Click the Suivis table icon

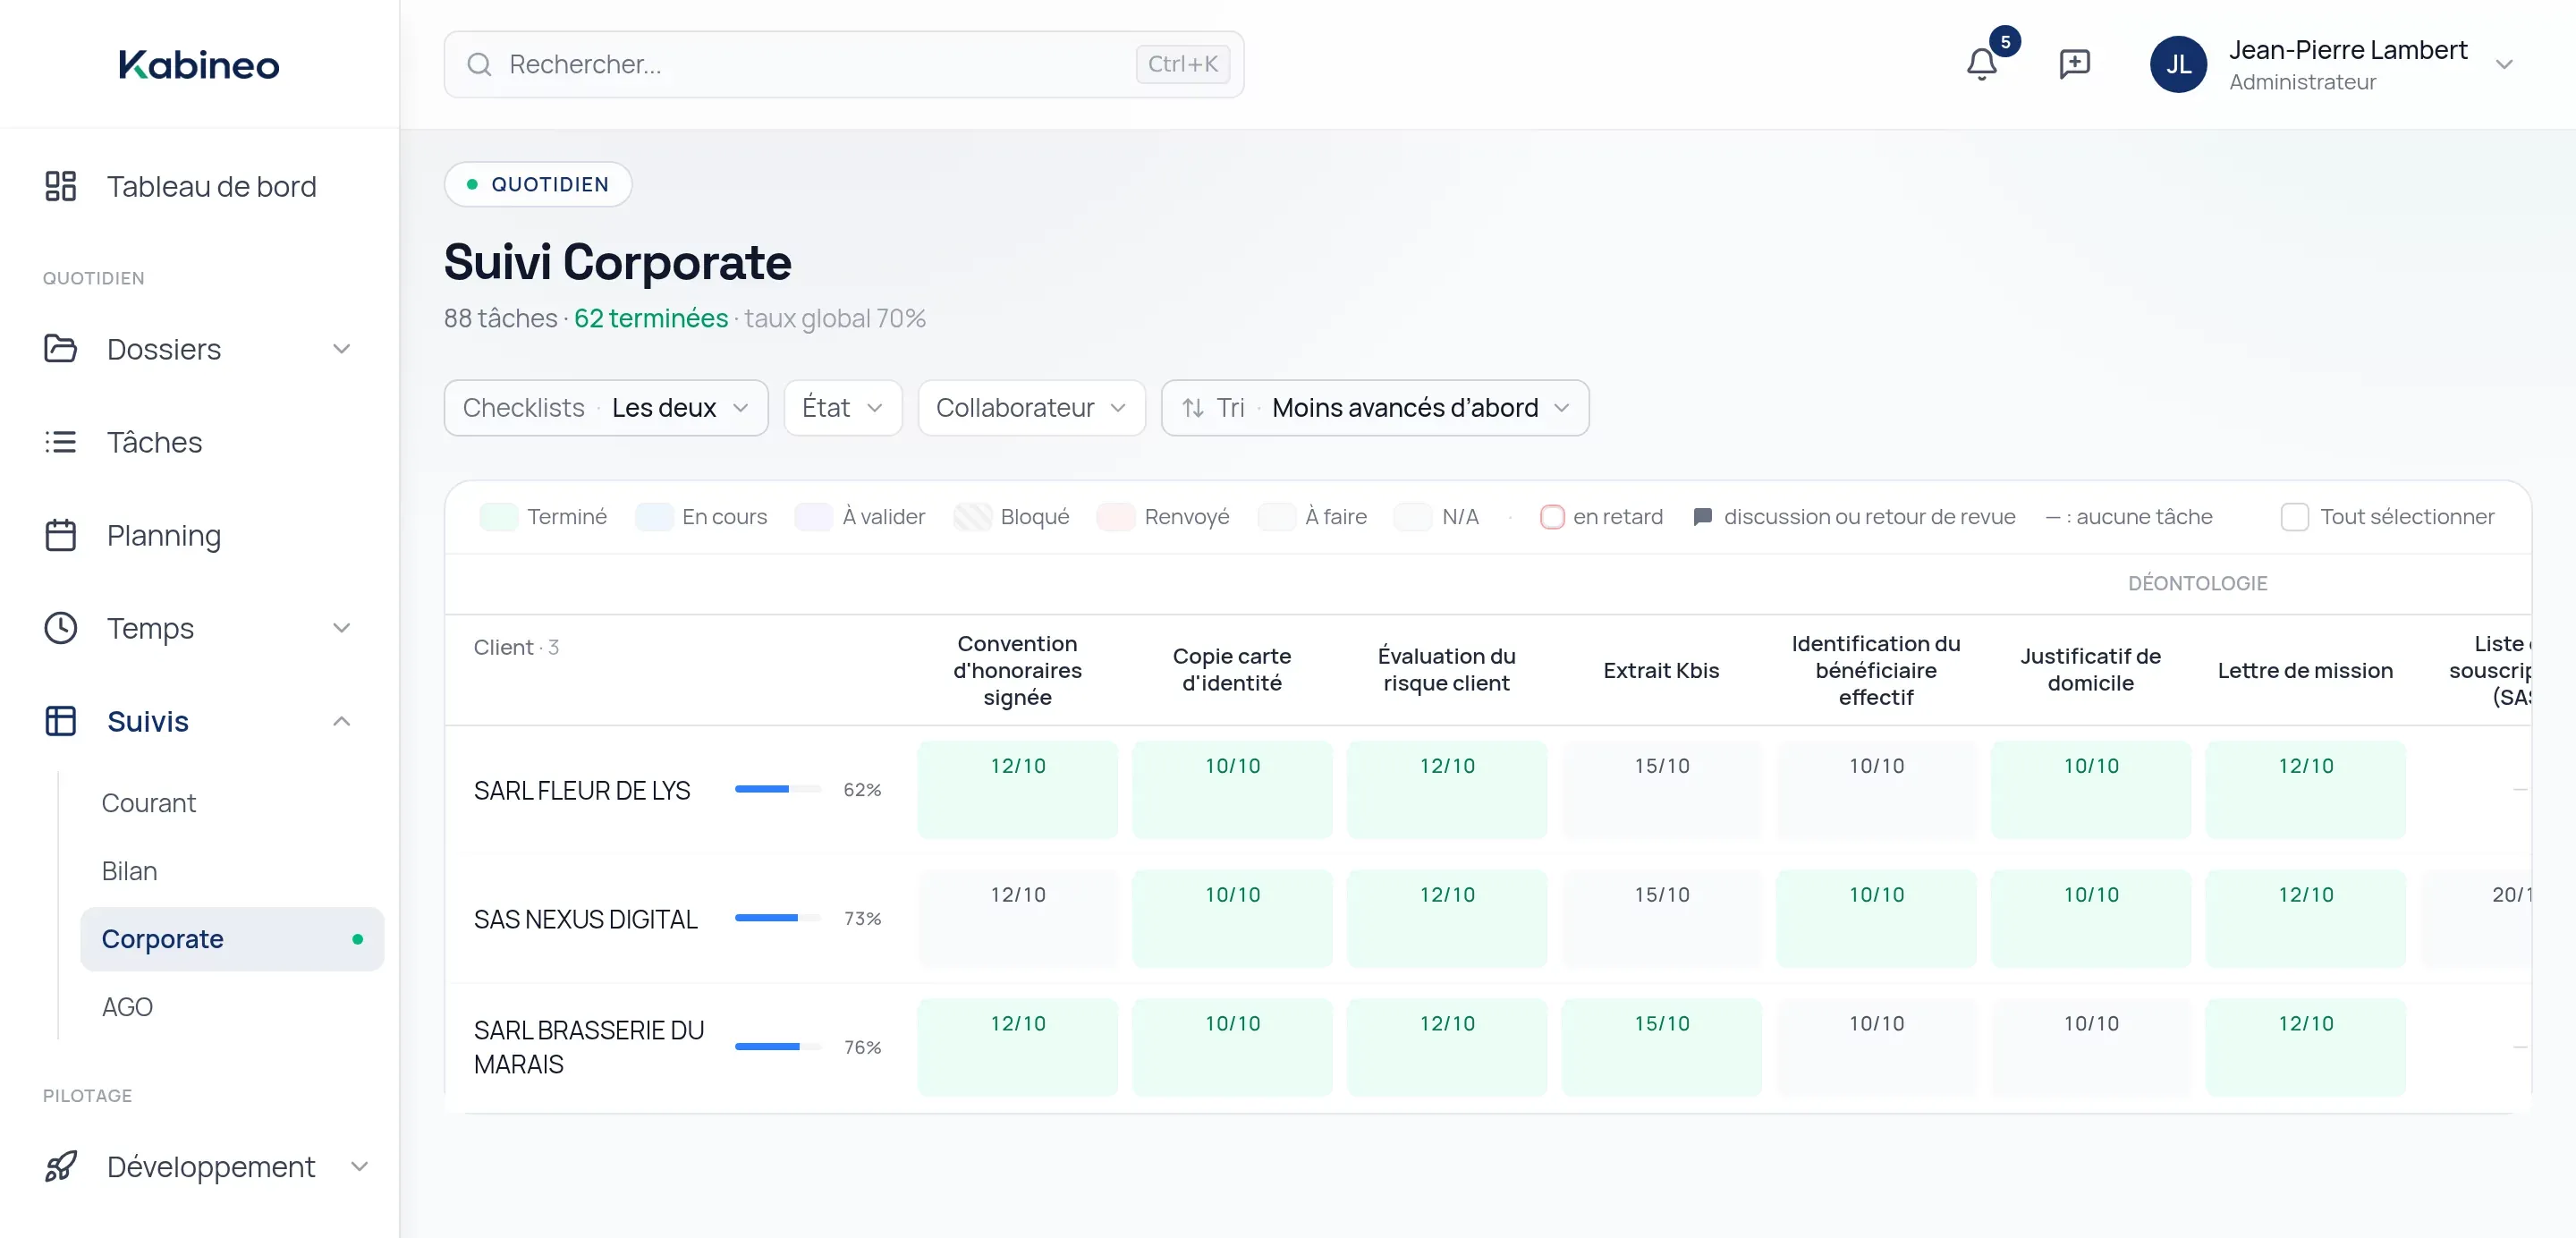60,721
